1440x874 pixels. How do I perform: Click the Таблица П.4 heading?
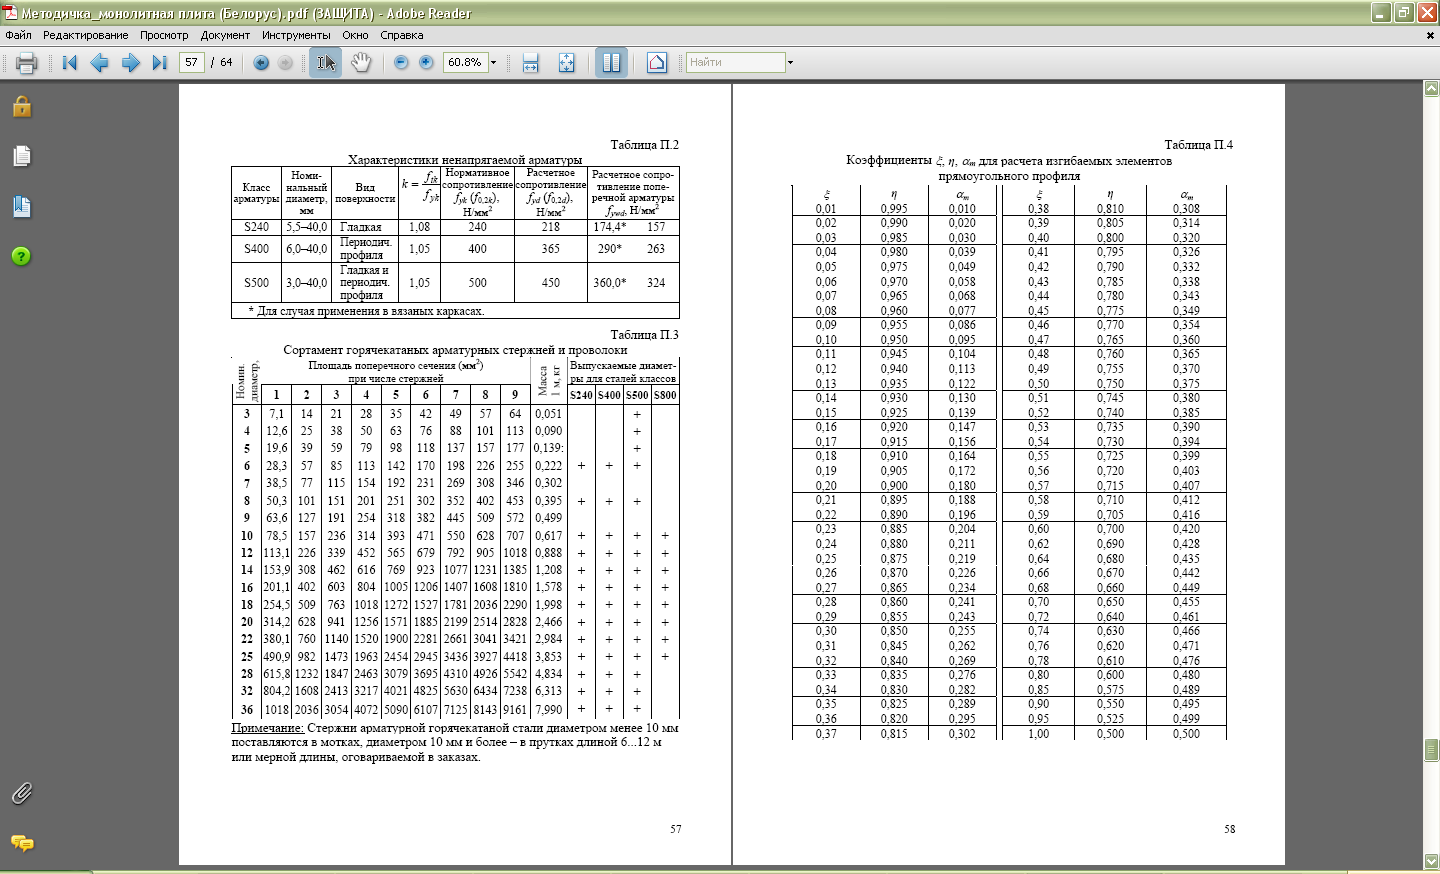click(1198, 145)
